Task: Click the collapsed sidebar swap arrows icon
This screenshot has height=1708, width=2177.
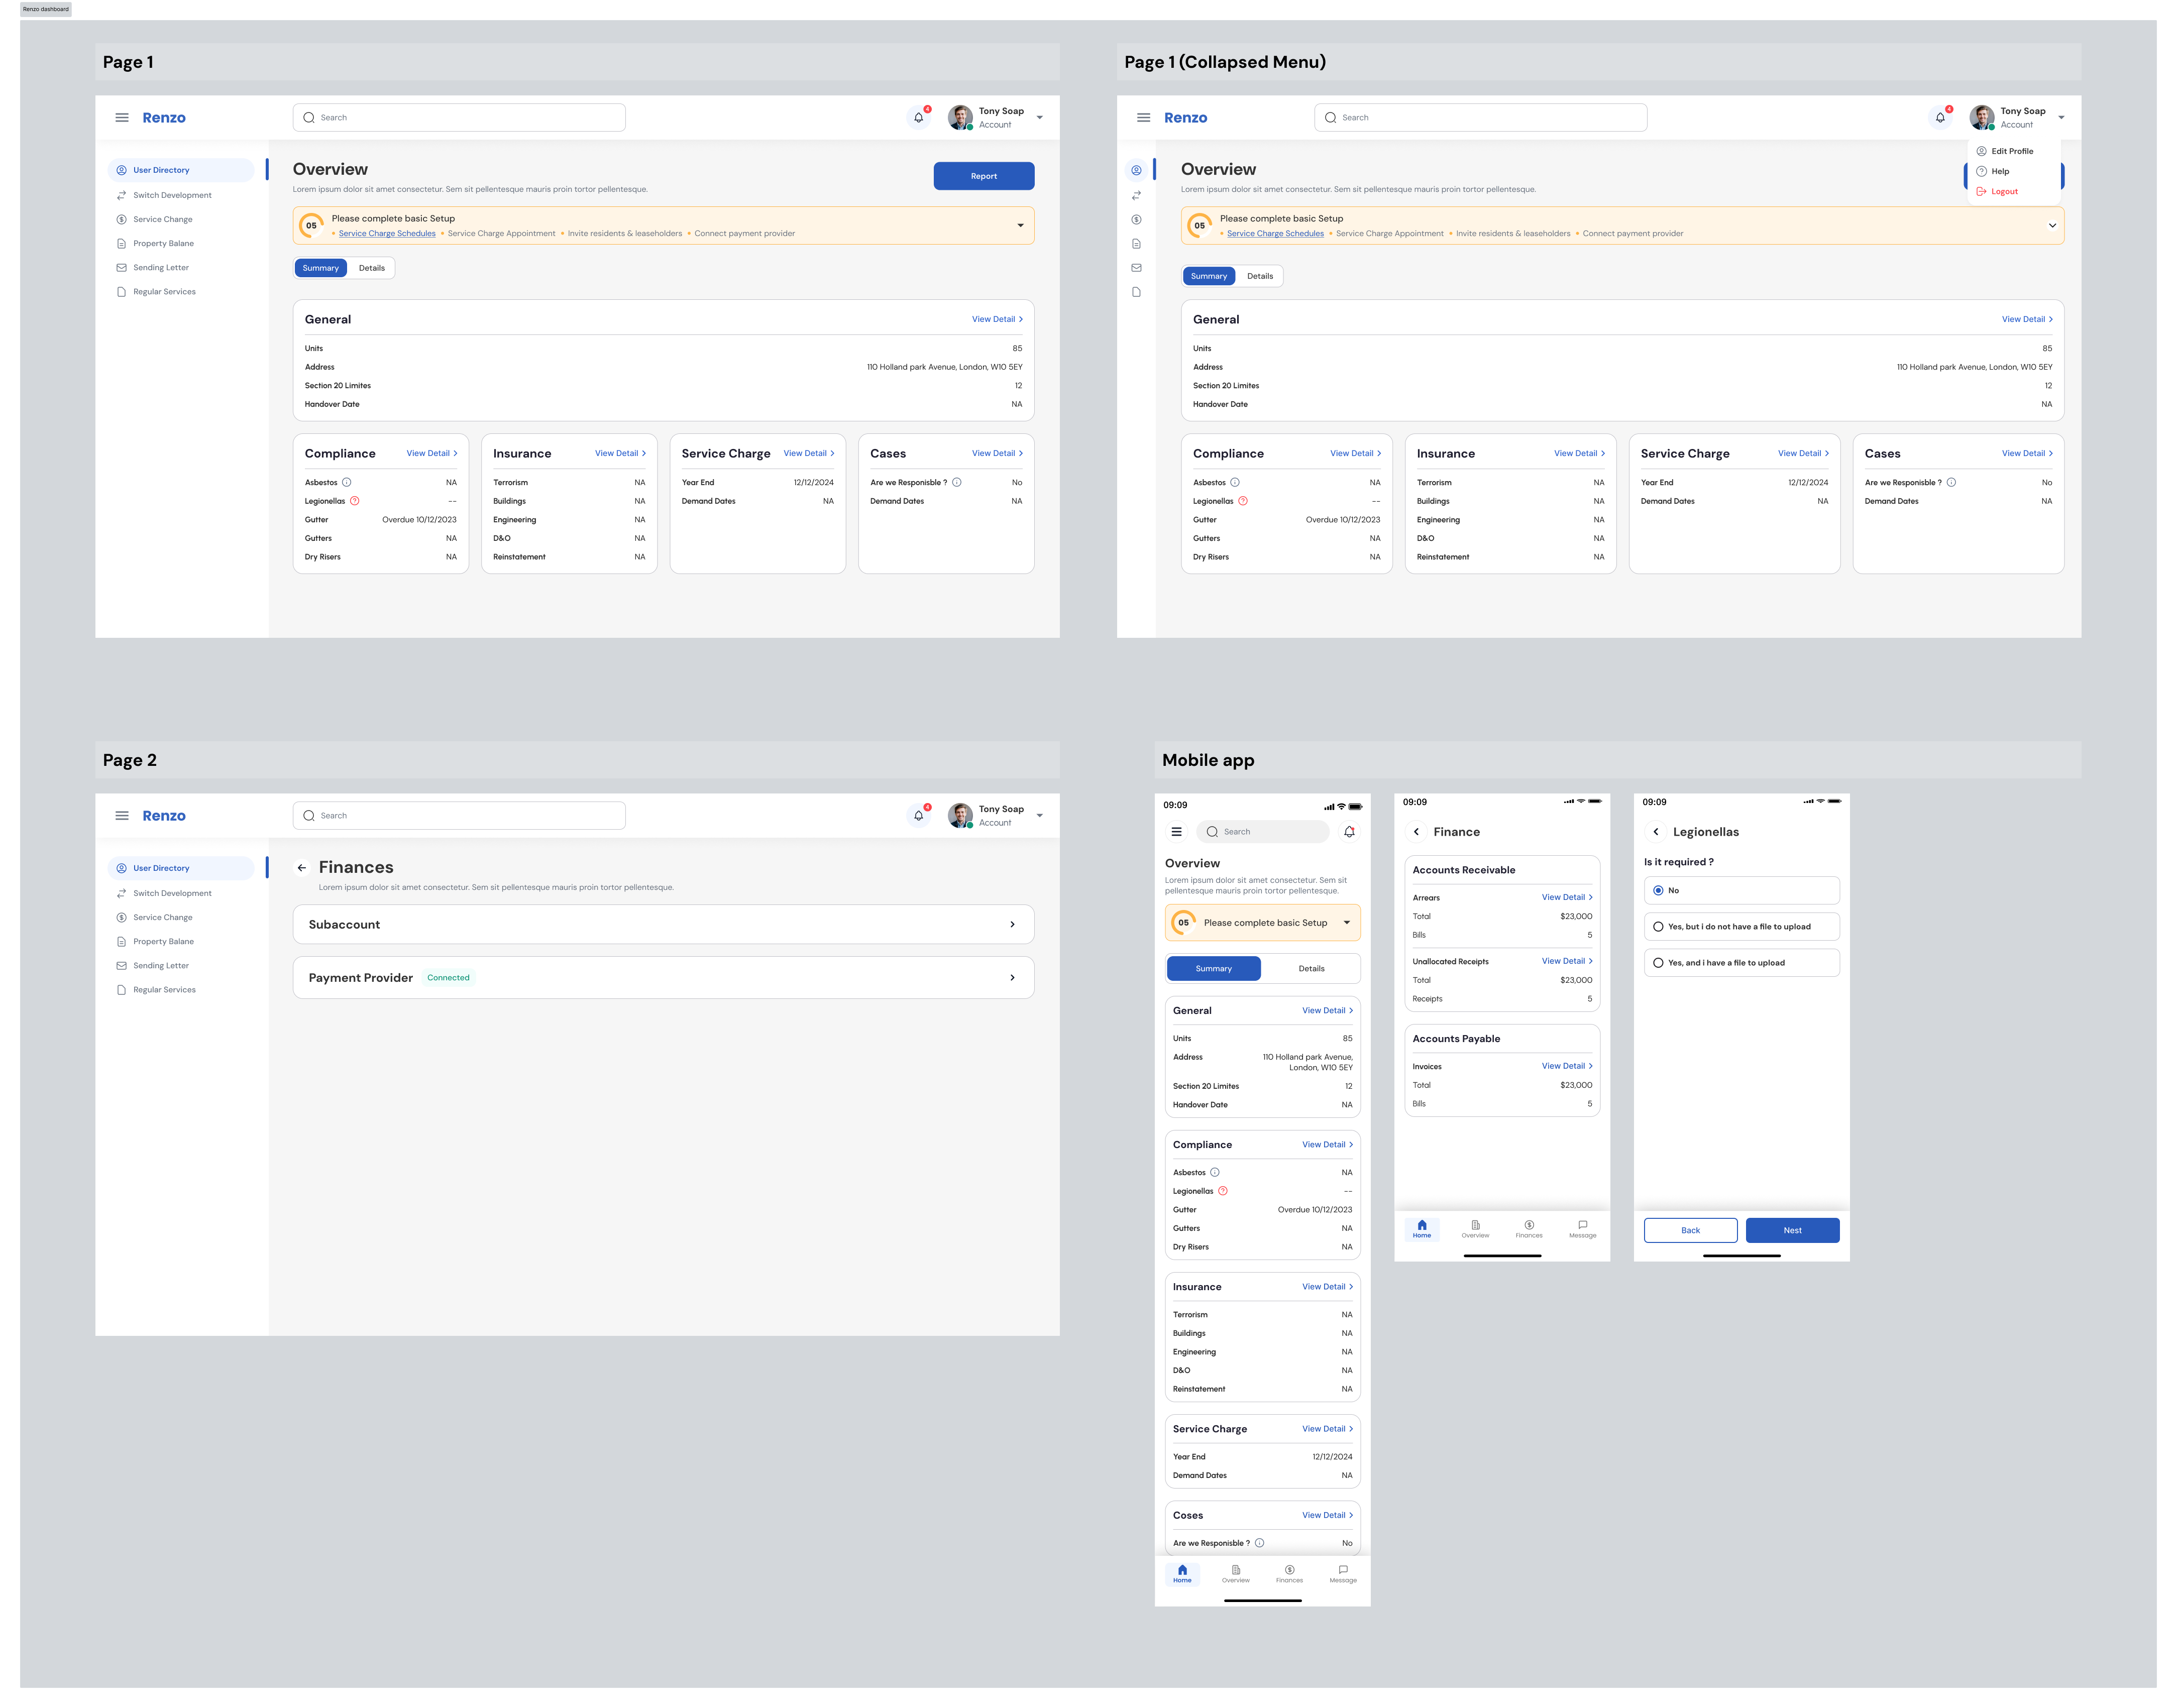Action: (1136, 196)
